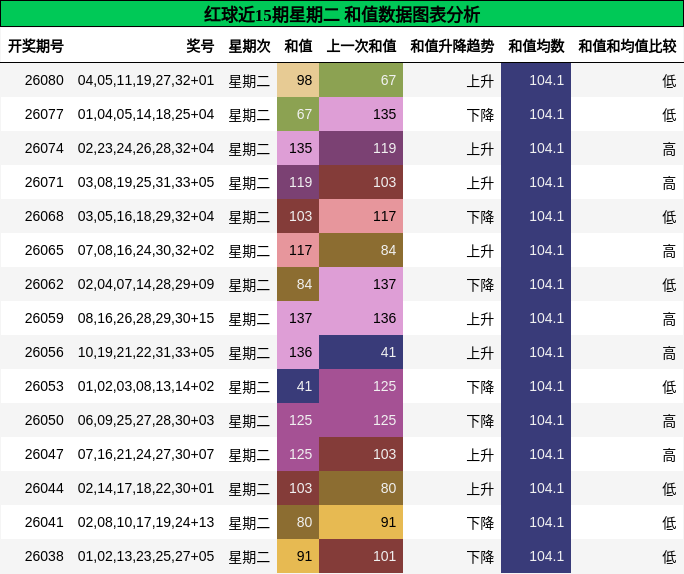Select period number 26044
Screen dimensions: 684x574
pyautogui.click(x=44, y=489)
